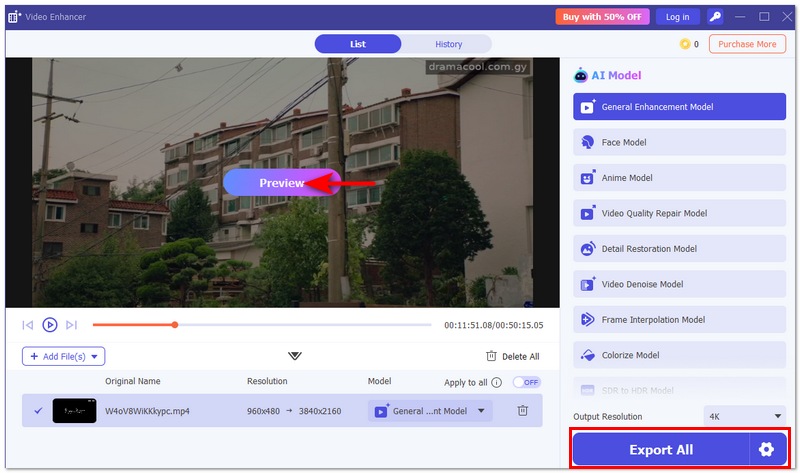Click the Original Name column header

pyautogui.click(x=133, y=381)
